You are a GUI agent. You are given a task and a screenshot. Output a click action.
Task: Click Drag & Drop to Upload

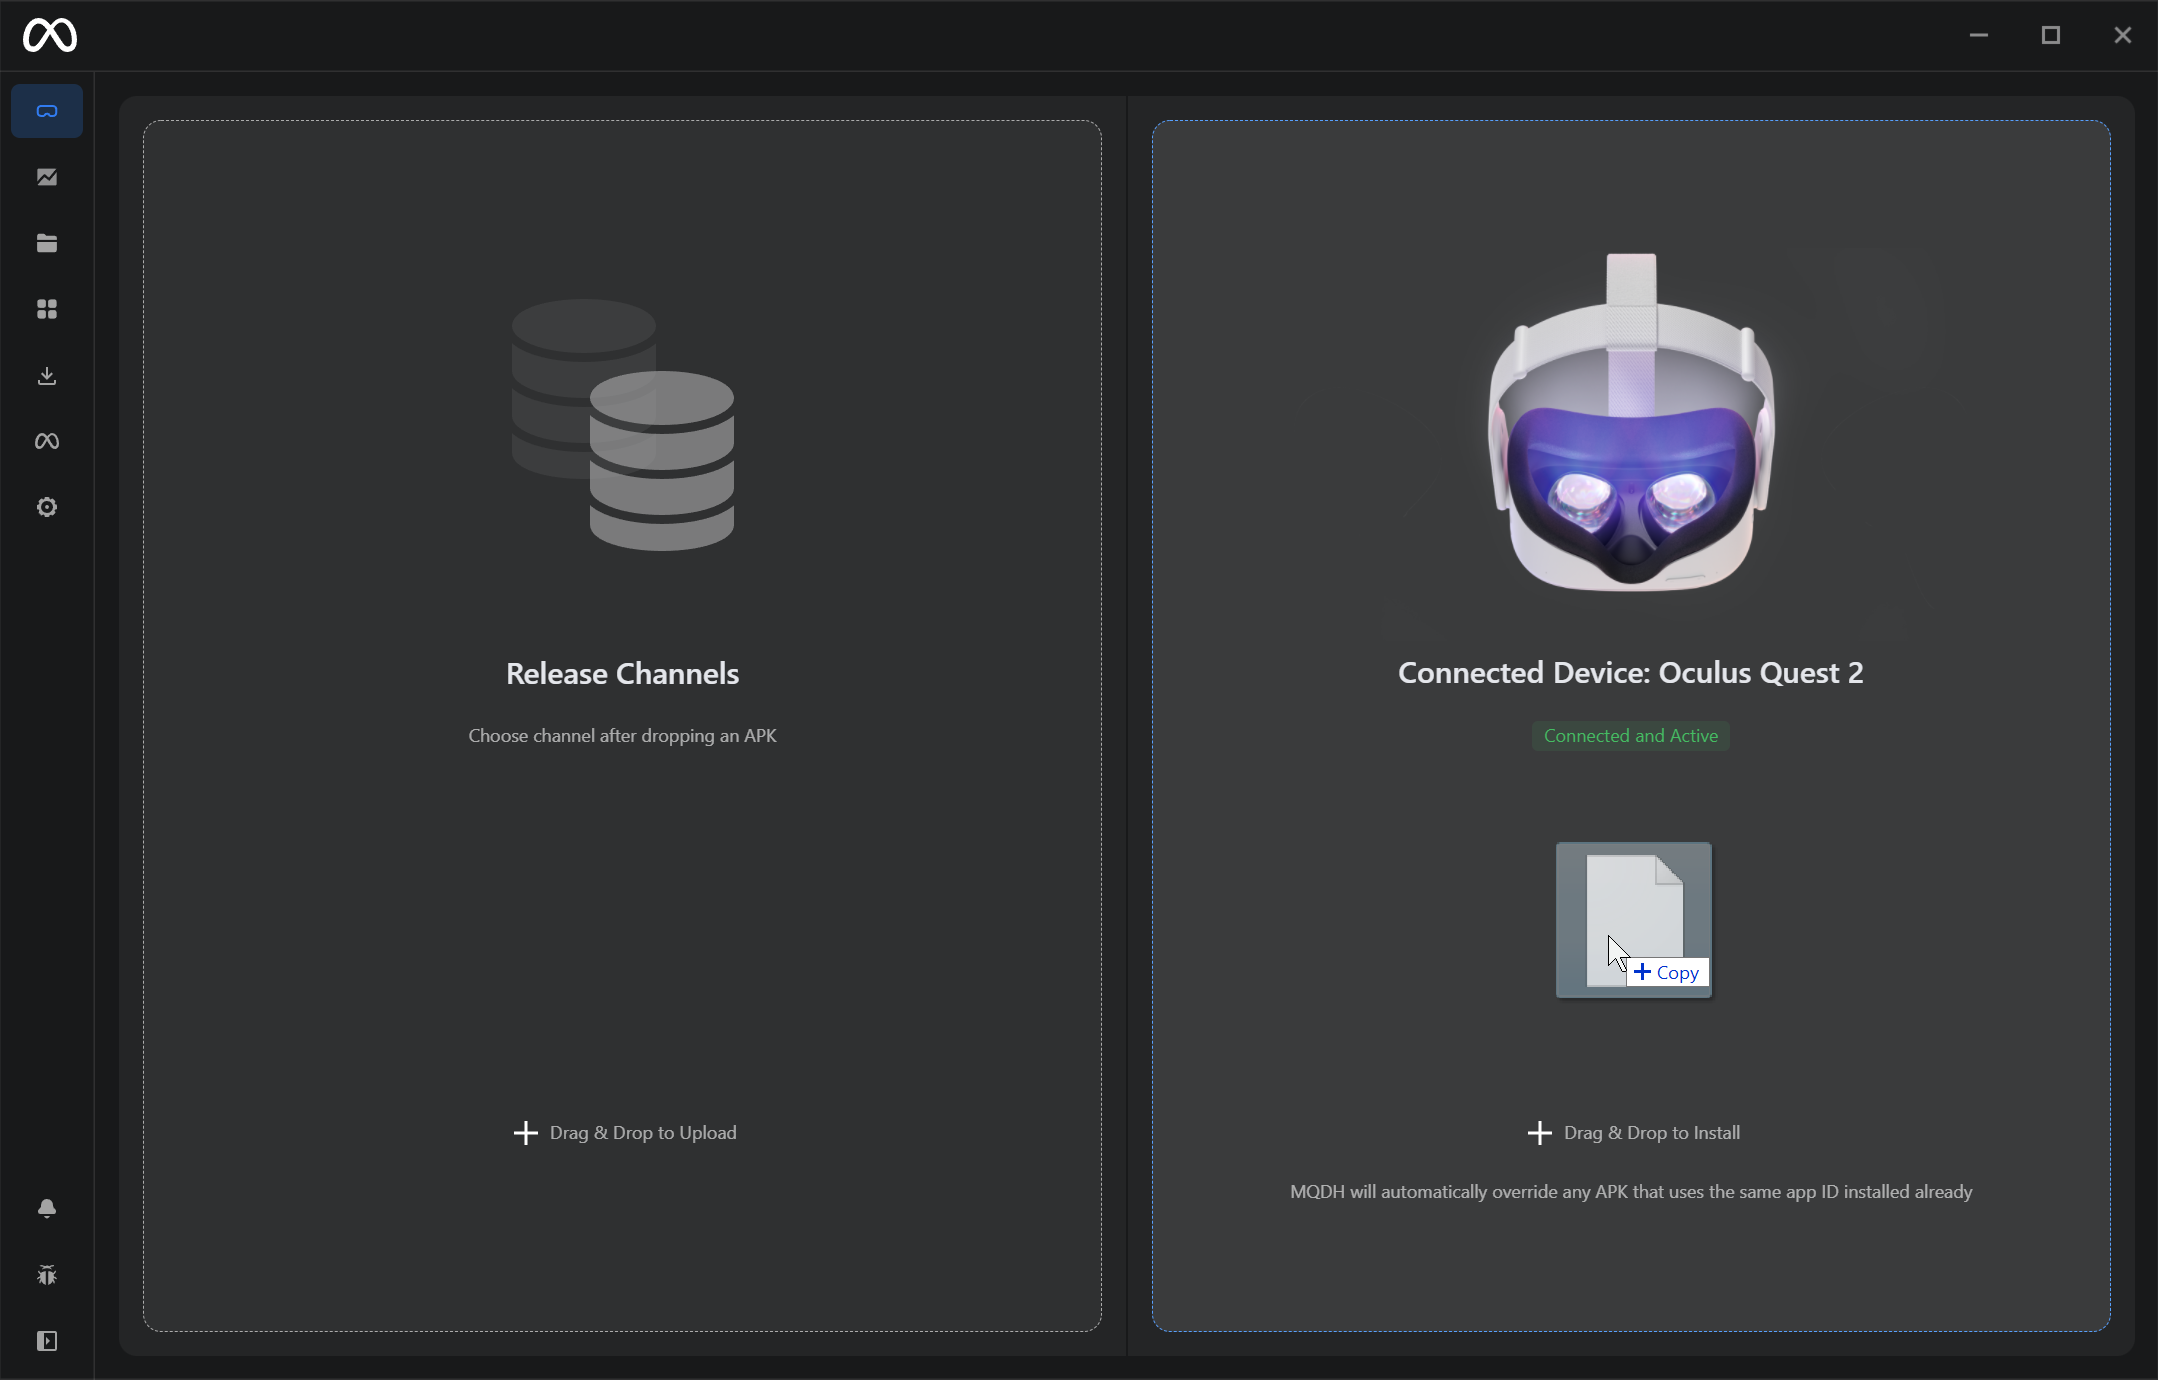pyautogui.click(x=624, y=1133)
